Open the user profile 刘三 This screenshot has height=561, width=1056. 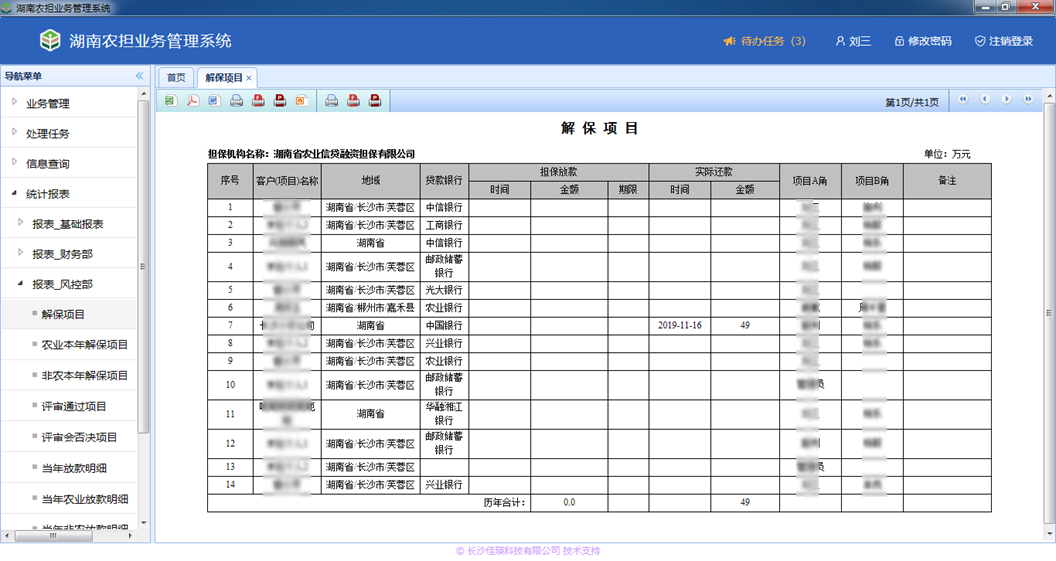pos(853,41)
